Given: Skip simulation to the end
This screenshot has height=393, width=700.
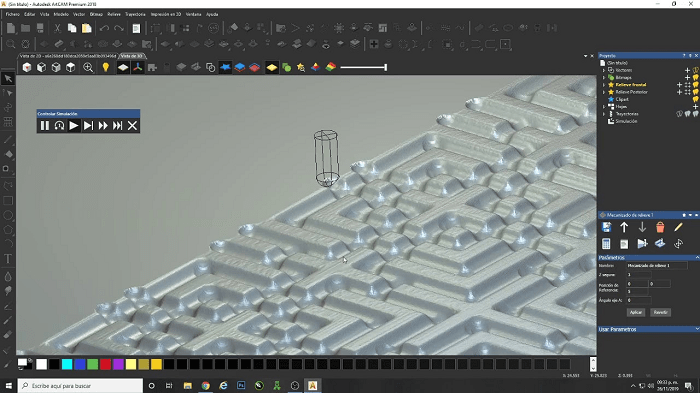Looking at the screenshot, I should click(117, 126).
